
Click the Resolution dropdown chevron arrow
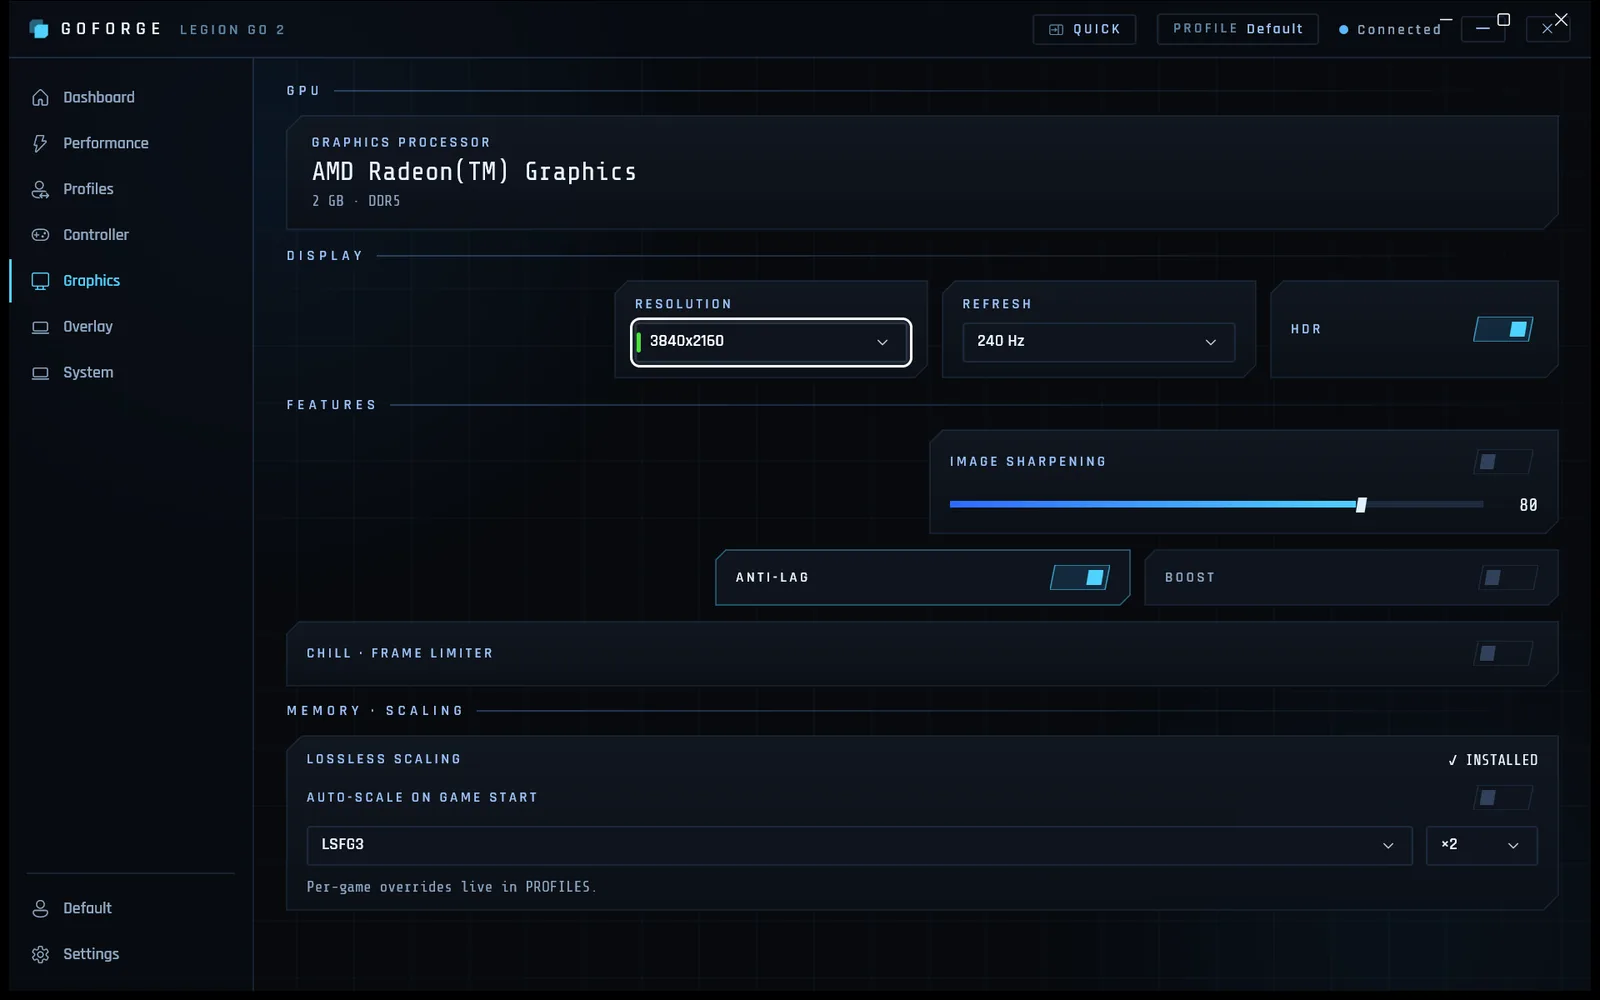click(x=882, y=342)
